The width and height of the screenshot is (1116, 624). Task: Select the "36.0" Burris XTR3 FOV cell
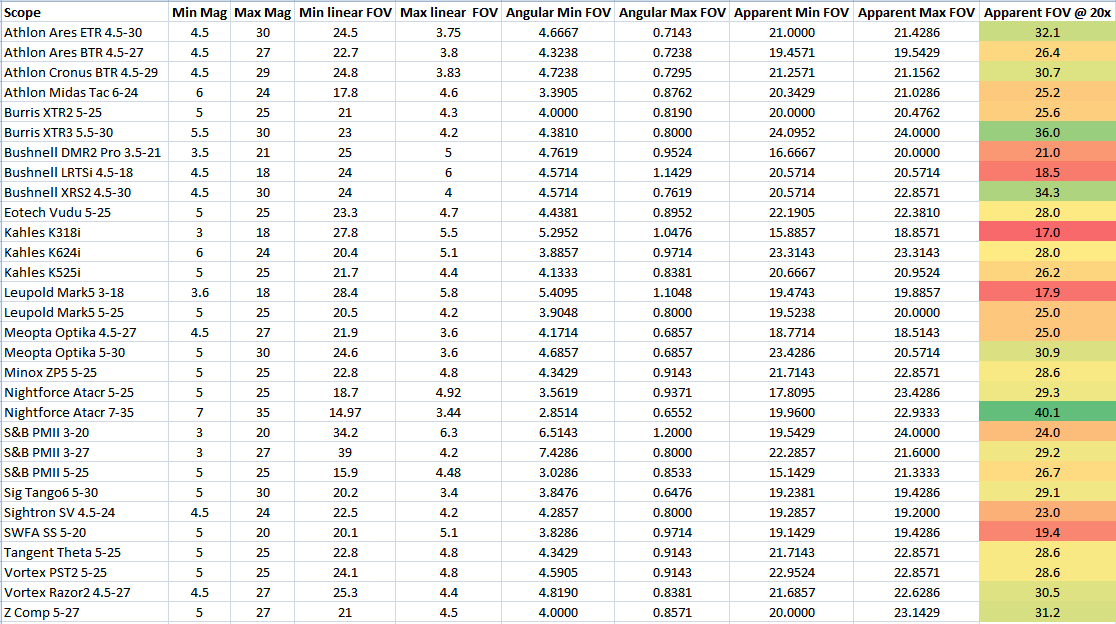(1048, 132)
